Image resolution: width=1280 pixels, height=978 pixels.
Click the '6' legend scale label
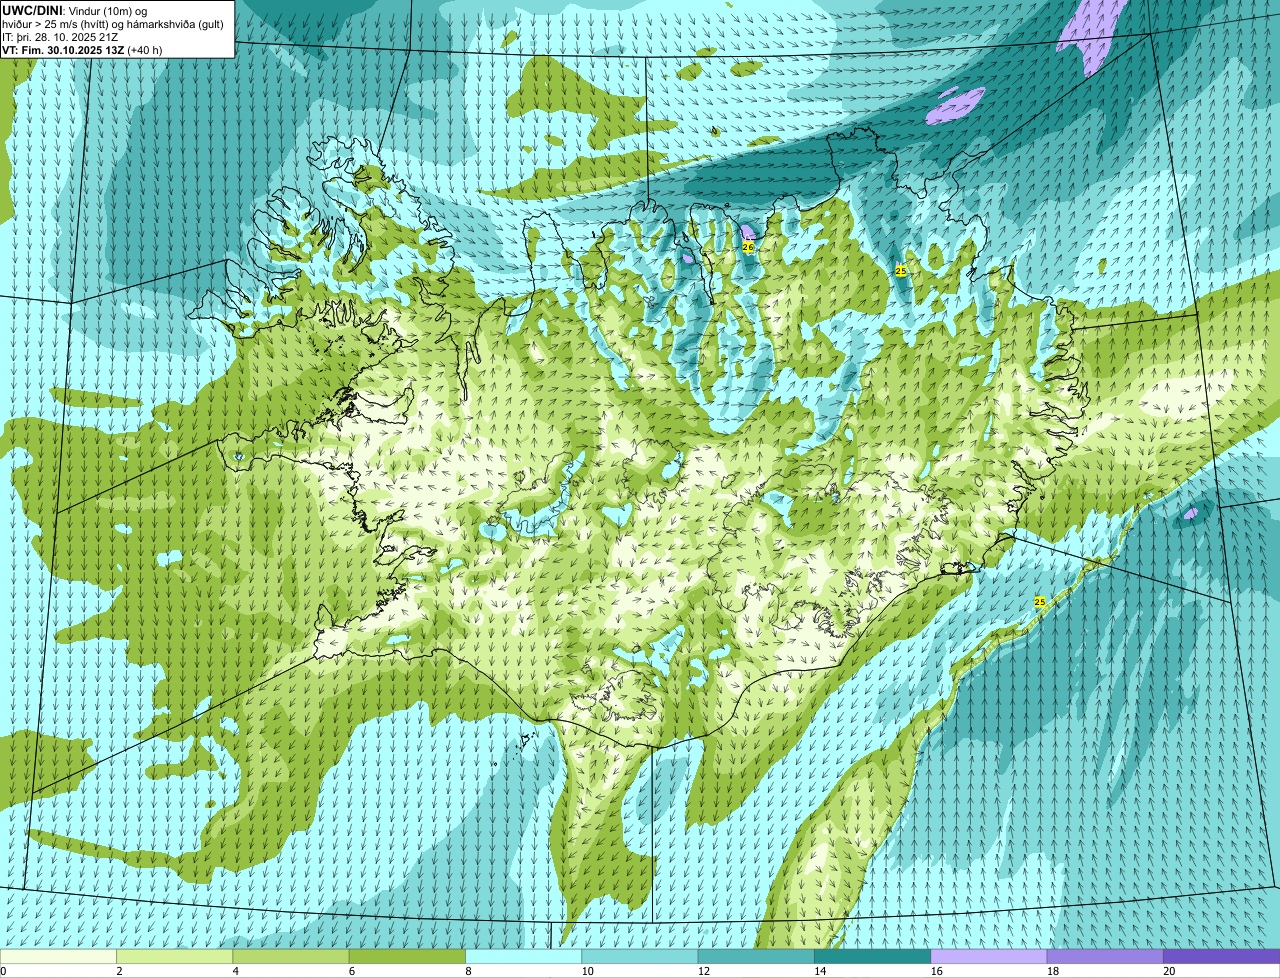click(x=352, y=971)
